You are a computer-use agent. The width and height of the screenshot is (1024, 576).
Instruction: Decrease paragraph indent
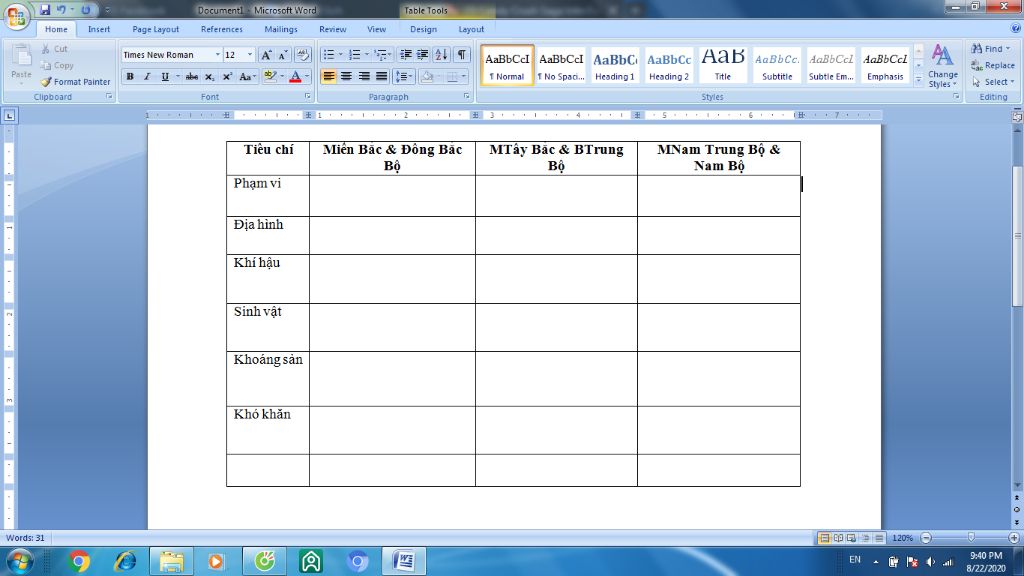pyautogui.click(x=406, y=55)
